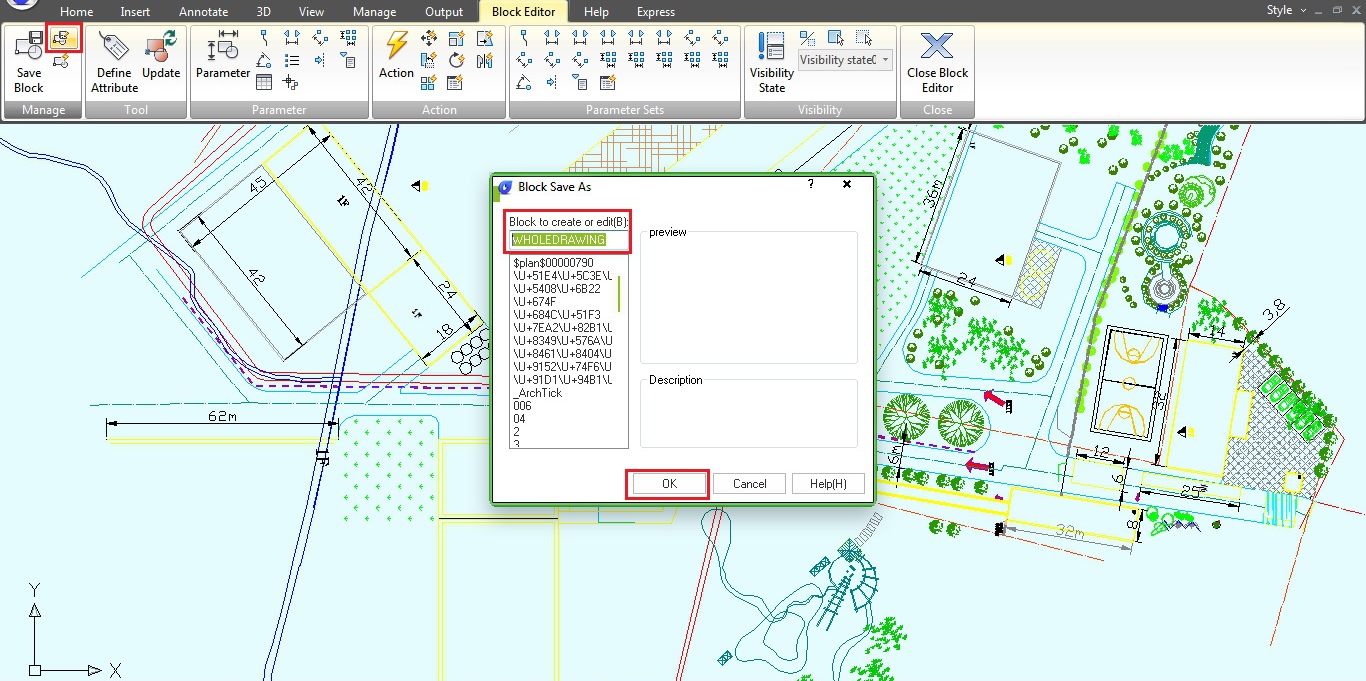Expand the Visibility state dropdown
The height and width of the screenshot is (681, 1366).
point(885,60)
